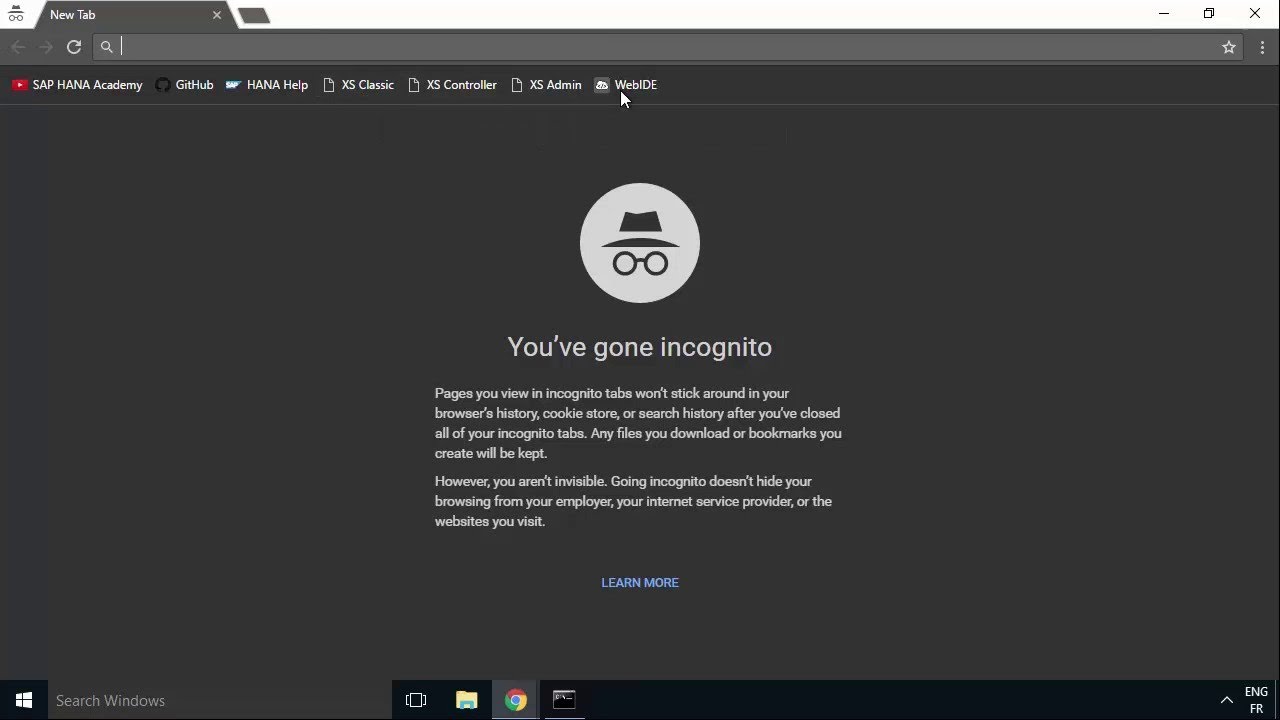Click the large incognito hat logo

640,243
